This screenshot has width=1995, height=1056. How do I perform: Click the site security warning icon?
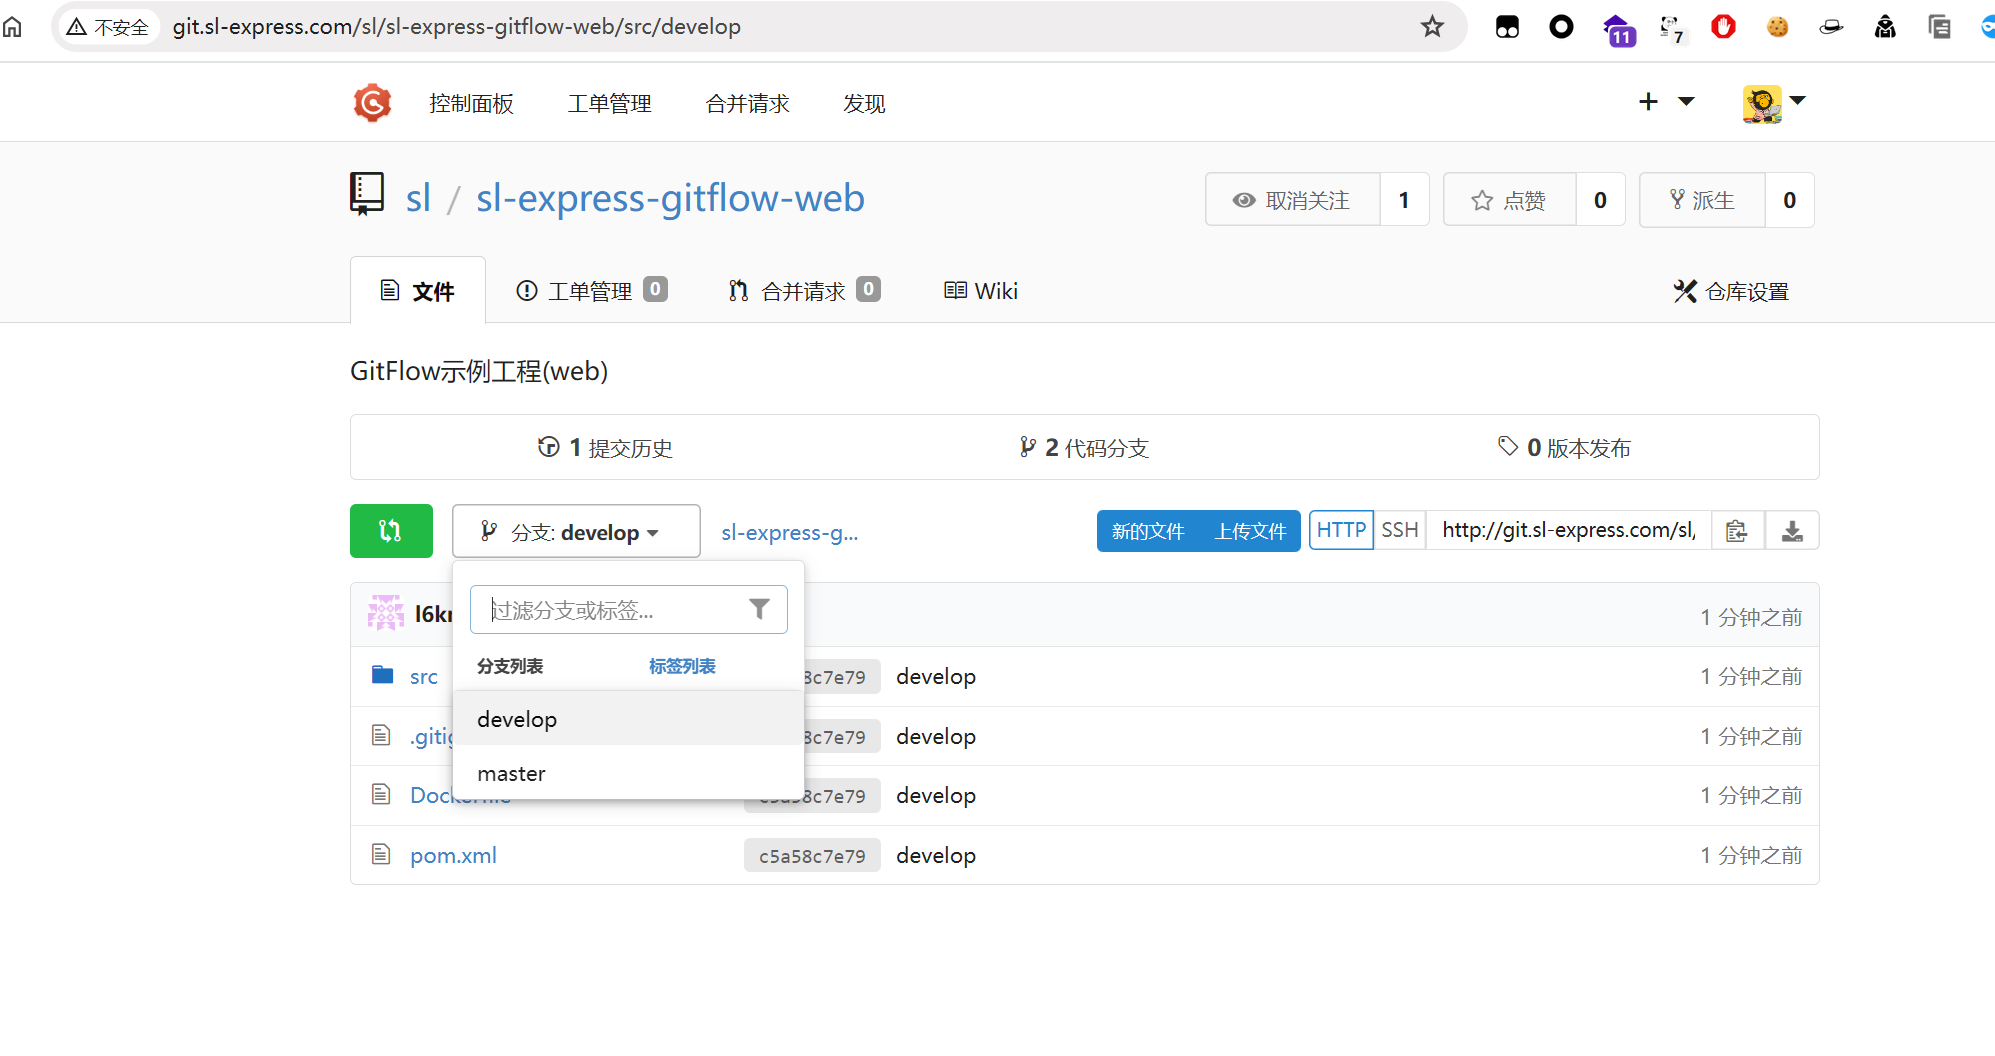pos(77,27)
